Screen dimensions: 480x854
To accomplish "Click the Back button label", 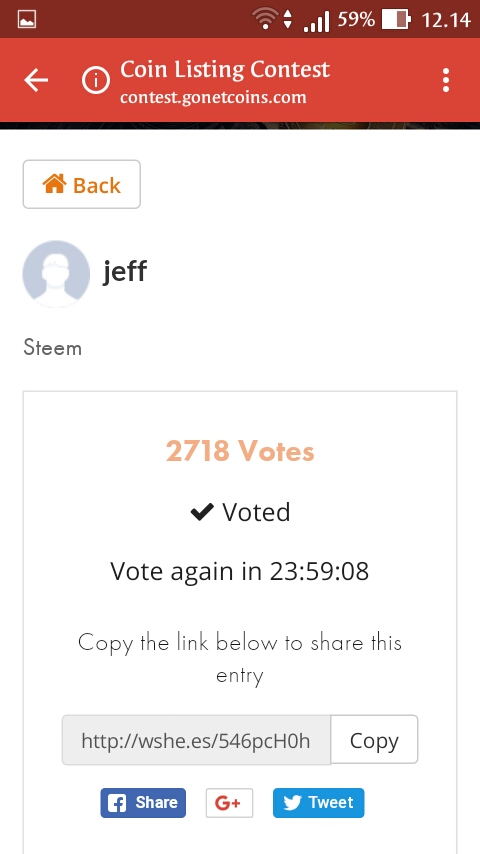I will click(x=96, y=186).
